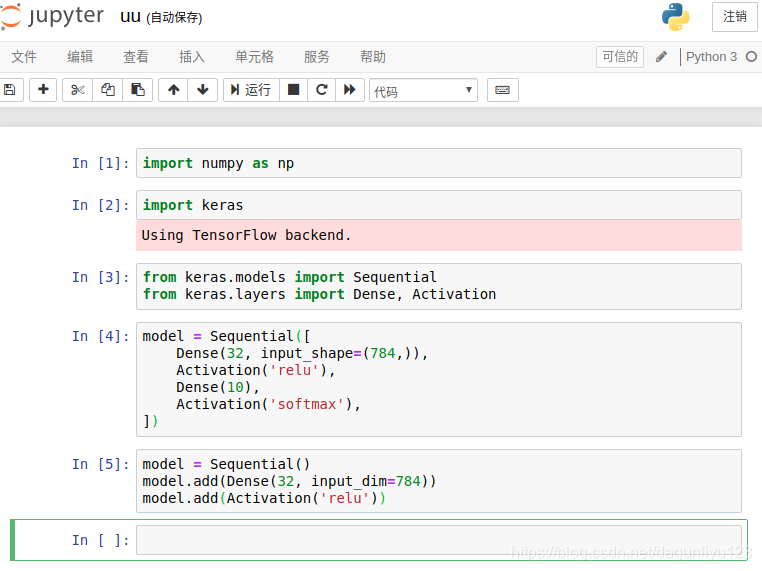Cut selected cell with scissors icon

point(78,90)
